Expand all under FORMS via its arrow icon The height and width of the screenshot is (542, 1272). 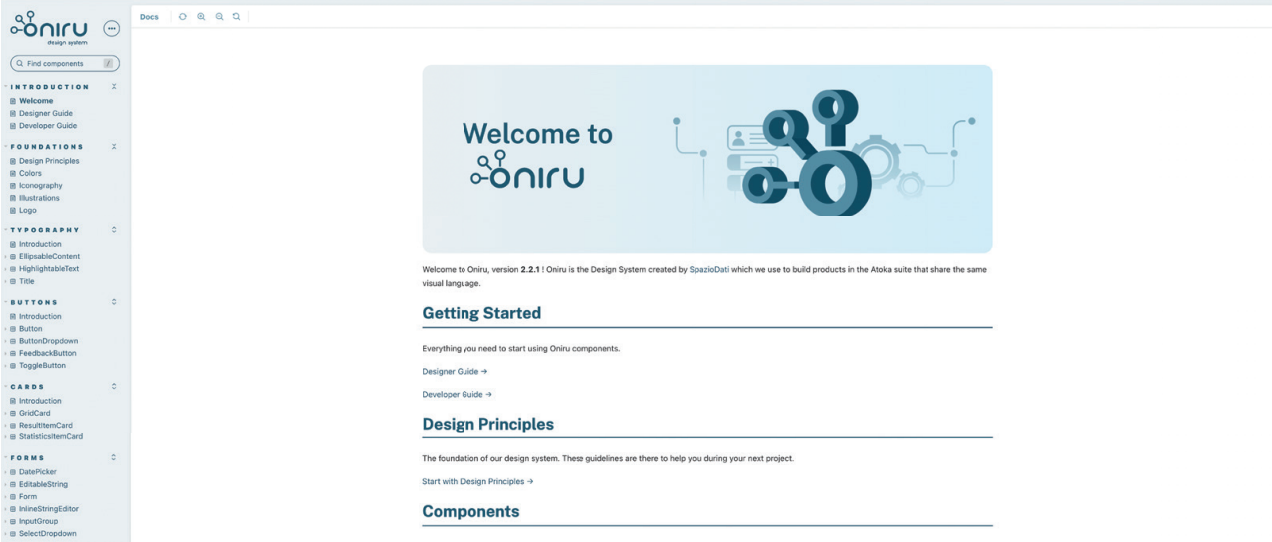coord(114,458)
